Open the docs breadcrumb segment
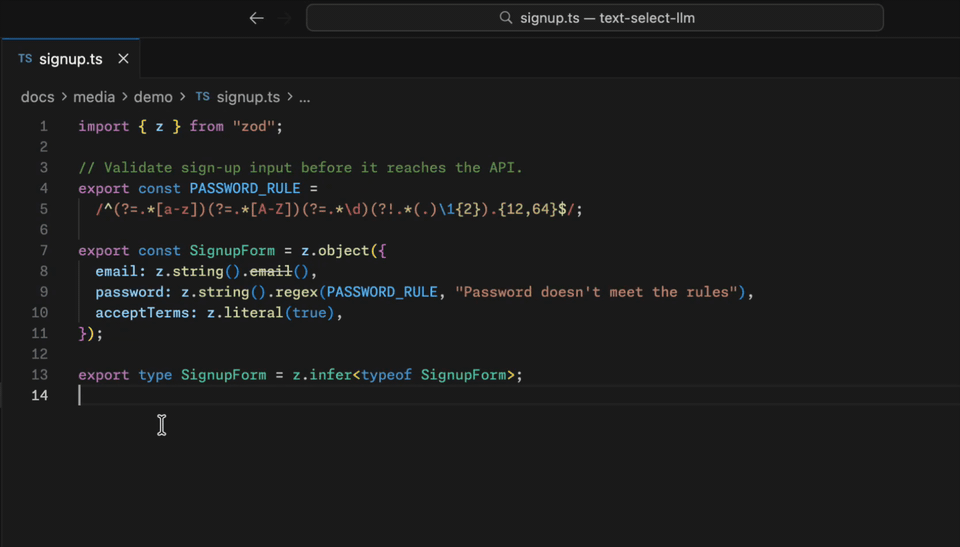960x547 pixels. coord(37,97)
